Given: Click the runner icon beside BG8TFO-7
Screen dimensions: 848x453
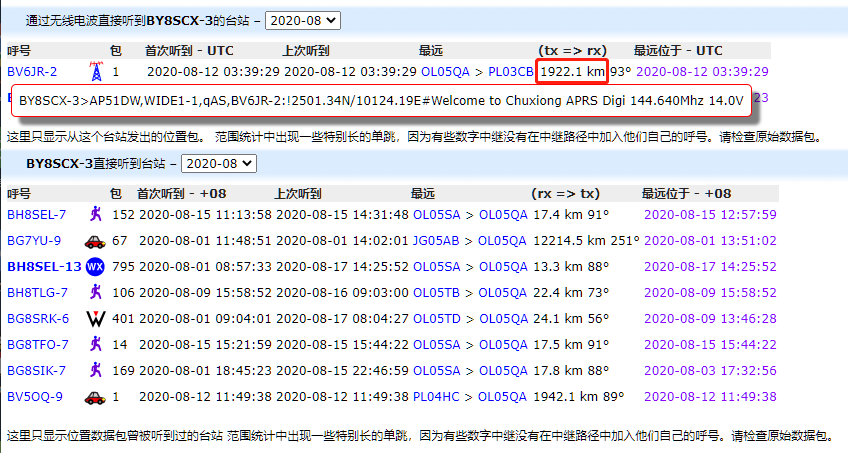Looking at the screenshot, I should click(95, 344).
